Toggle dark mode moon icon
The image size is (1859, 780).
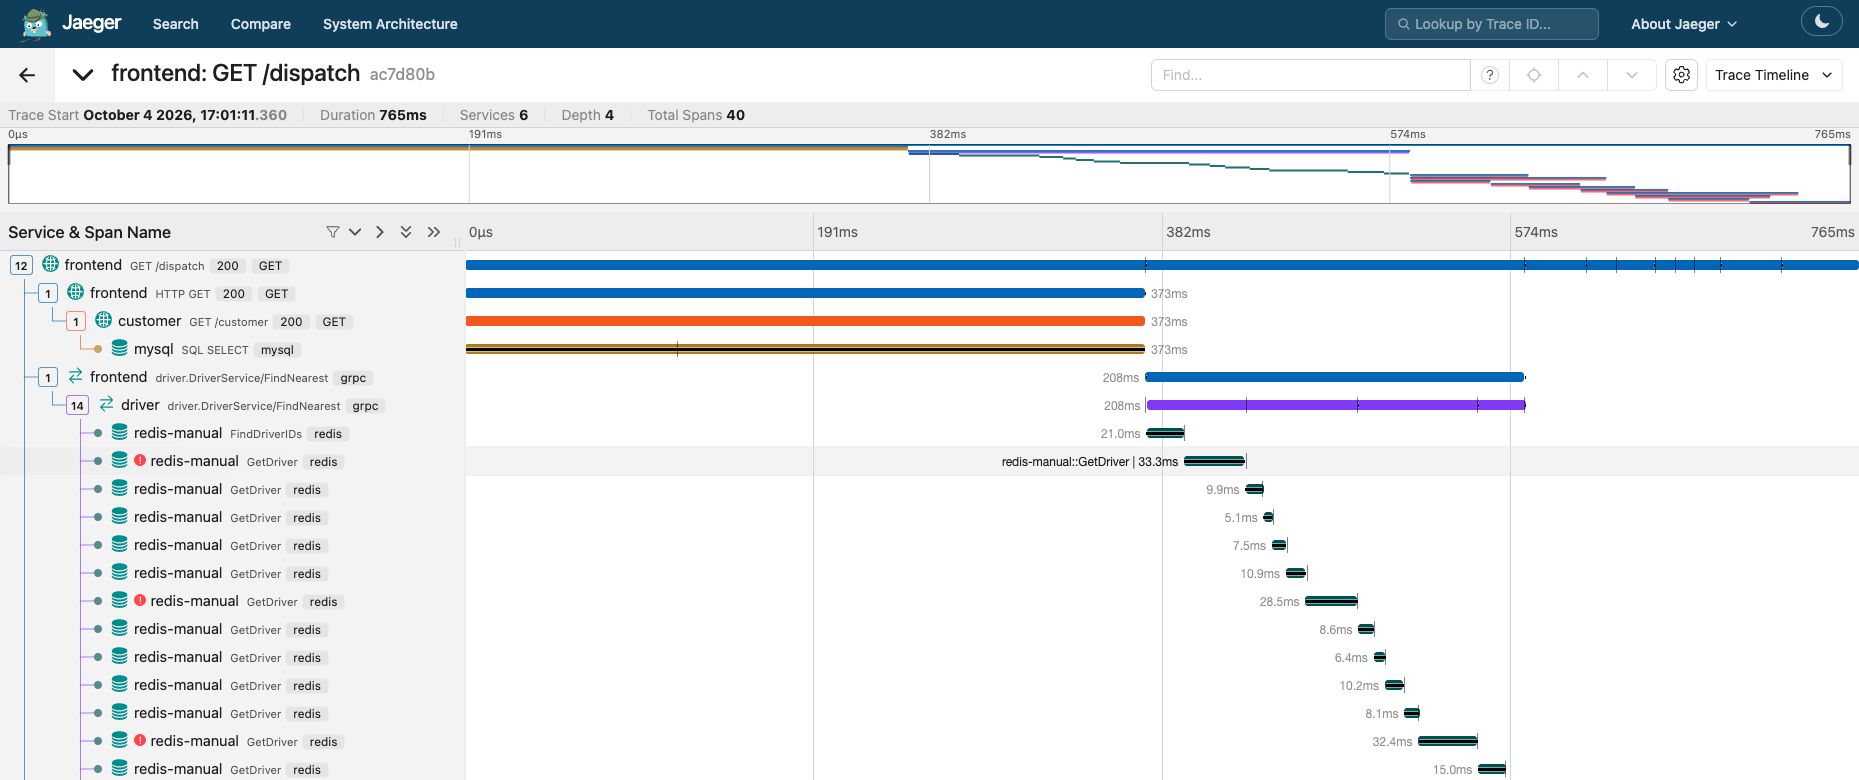point(1821,22)
